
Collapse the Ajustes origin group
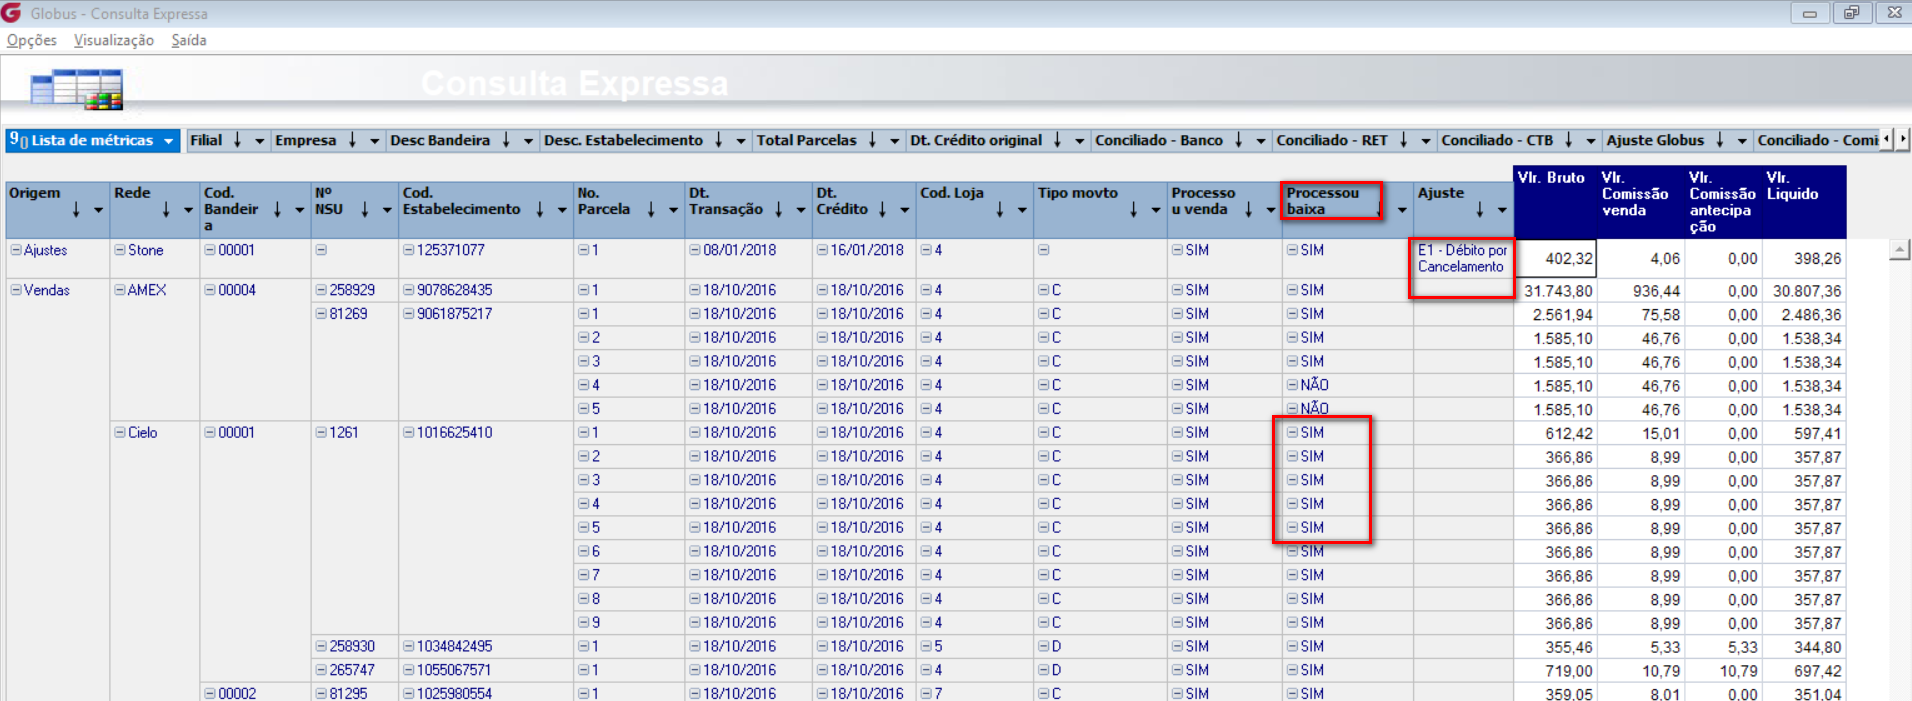pos(16,250)
